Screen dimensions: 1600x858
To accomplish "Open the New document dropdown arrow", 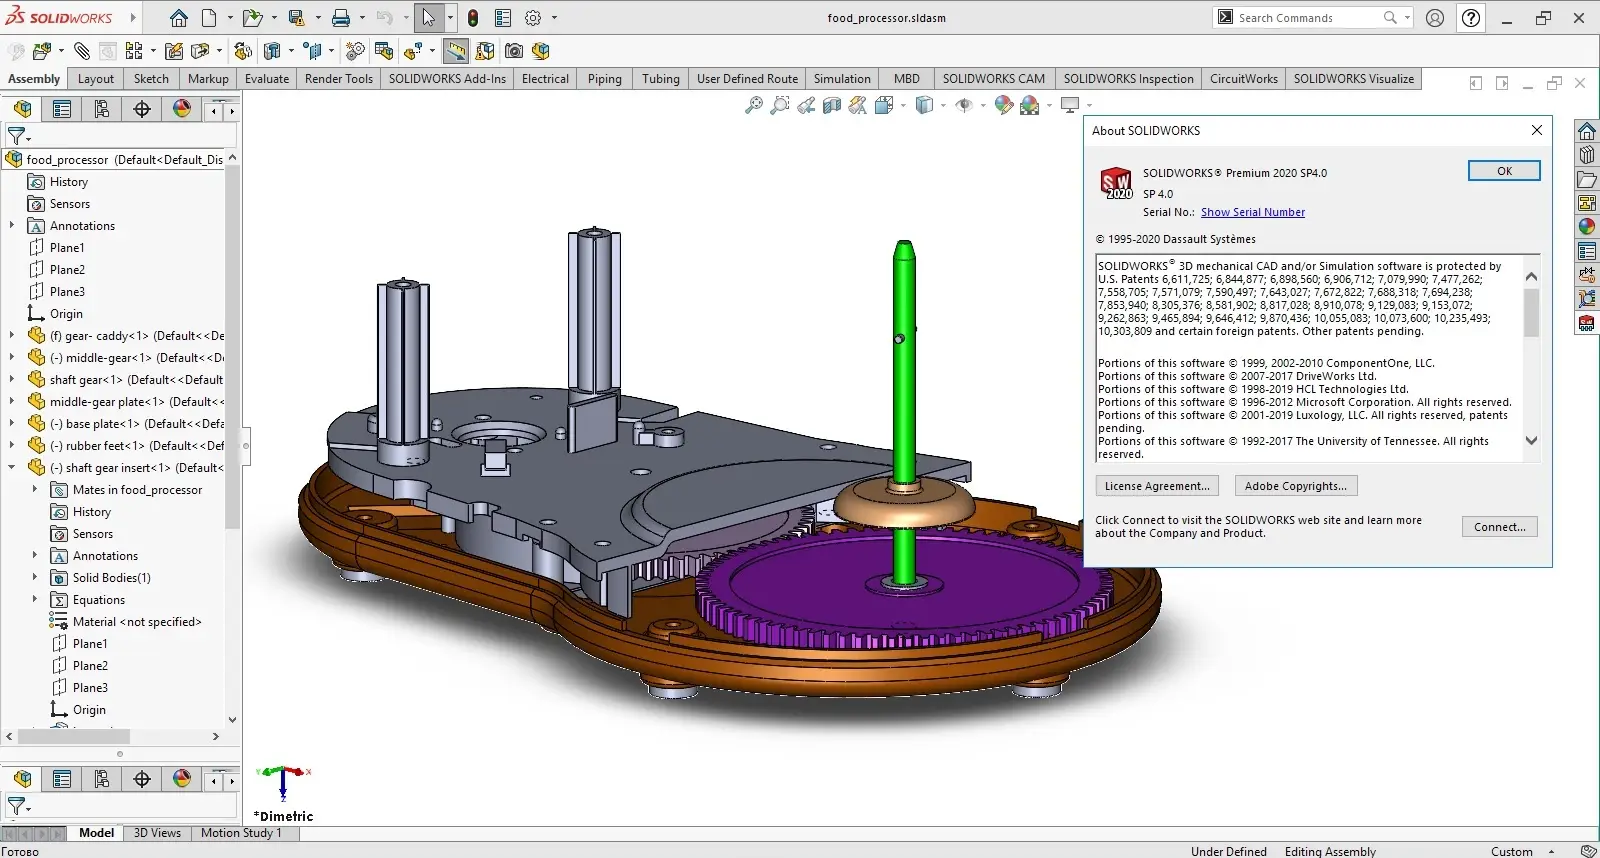I will (230, 18).
